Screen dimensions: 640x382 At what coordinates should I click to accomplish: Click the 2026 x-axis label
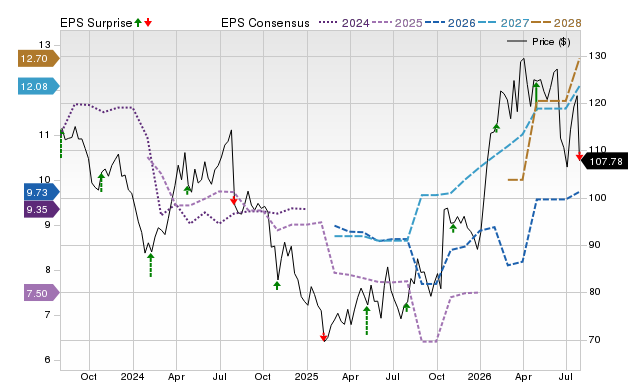[x=480, y=376]
